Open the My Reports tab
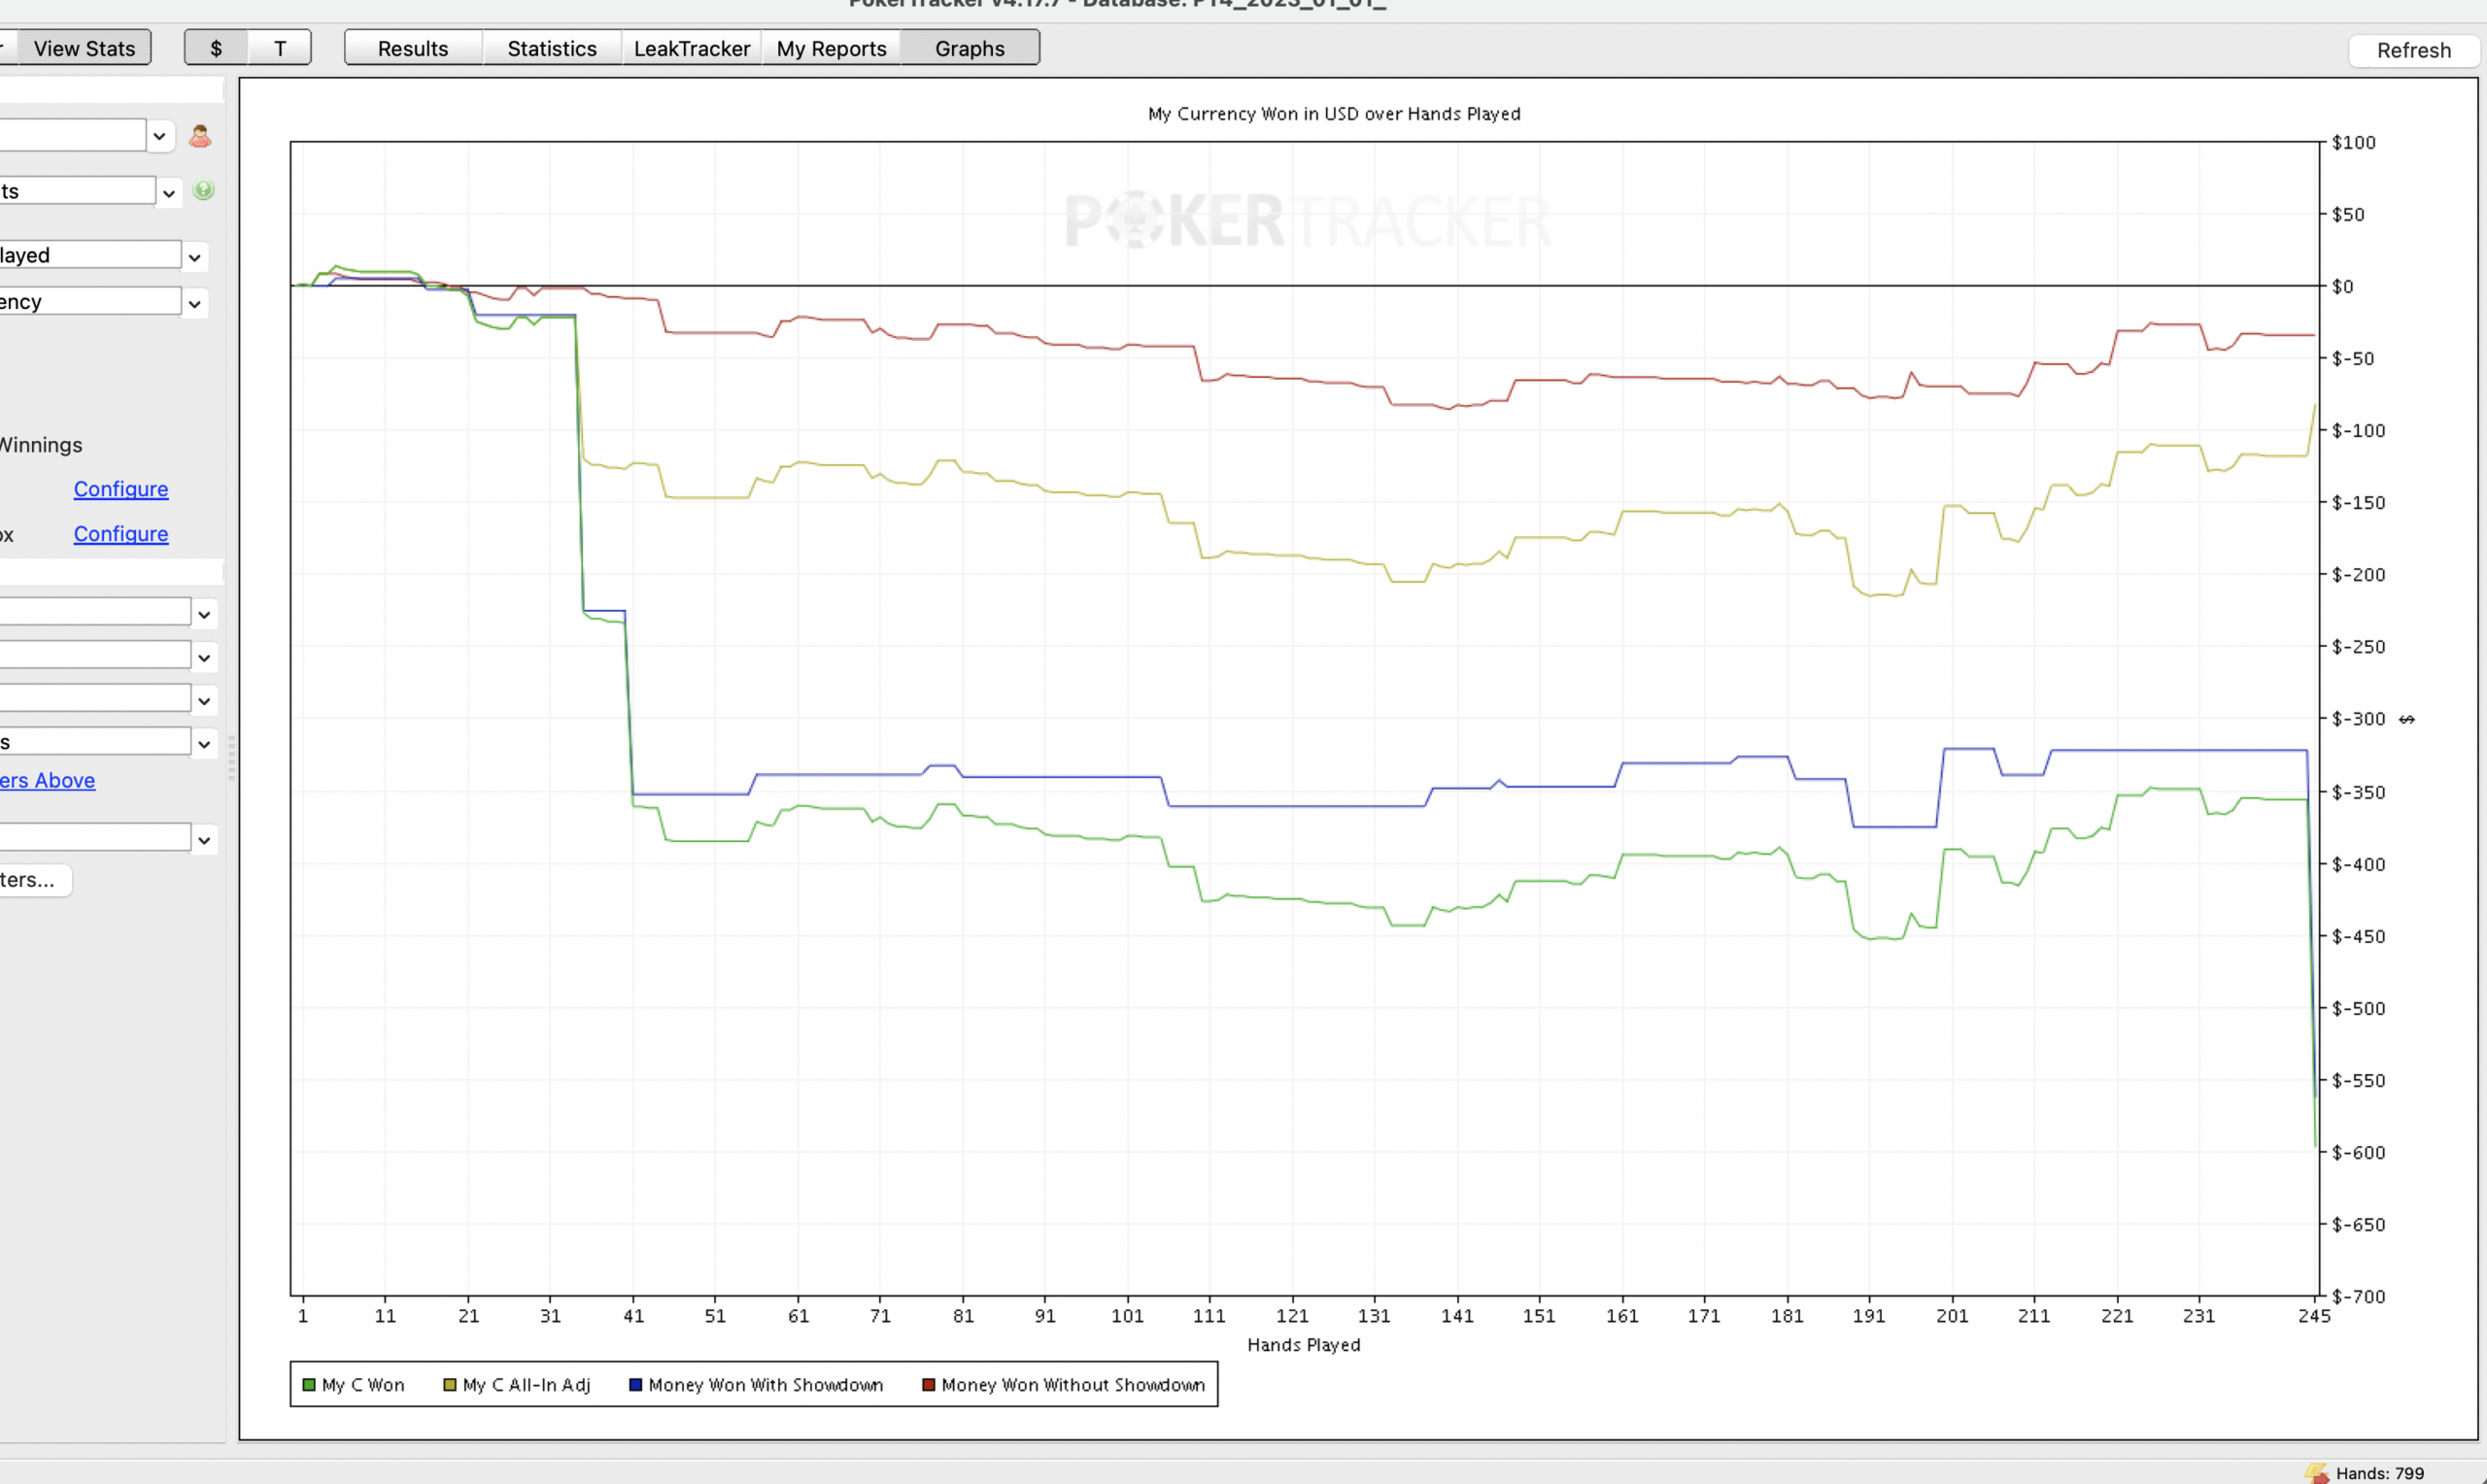Viewport: 2487px width, 1484px height. [832, 48]
